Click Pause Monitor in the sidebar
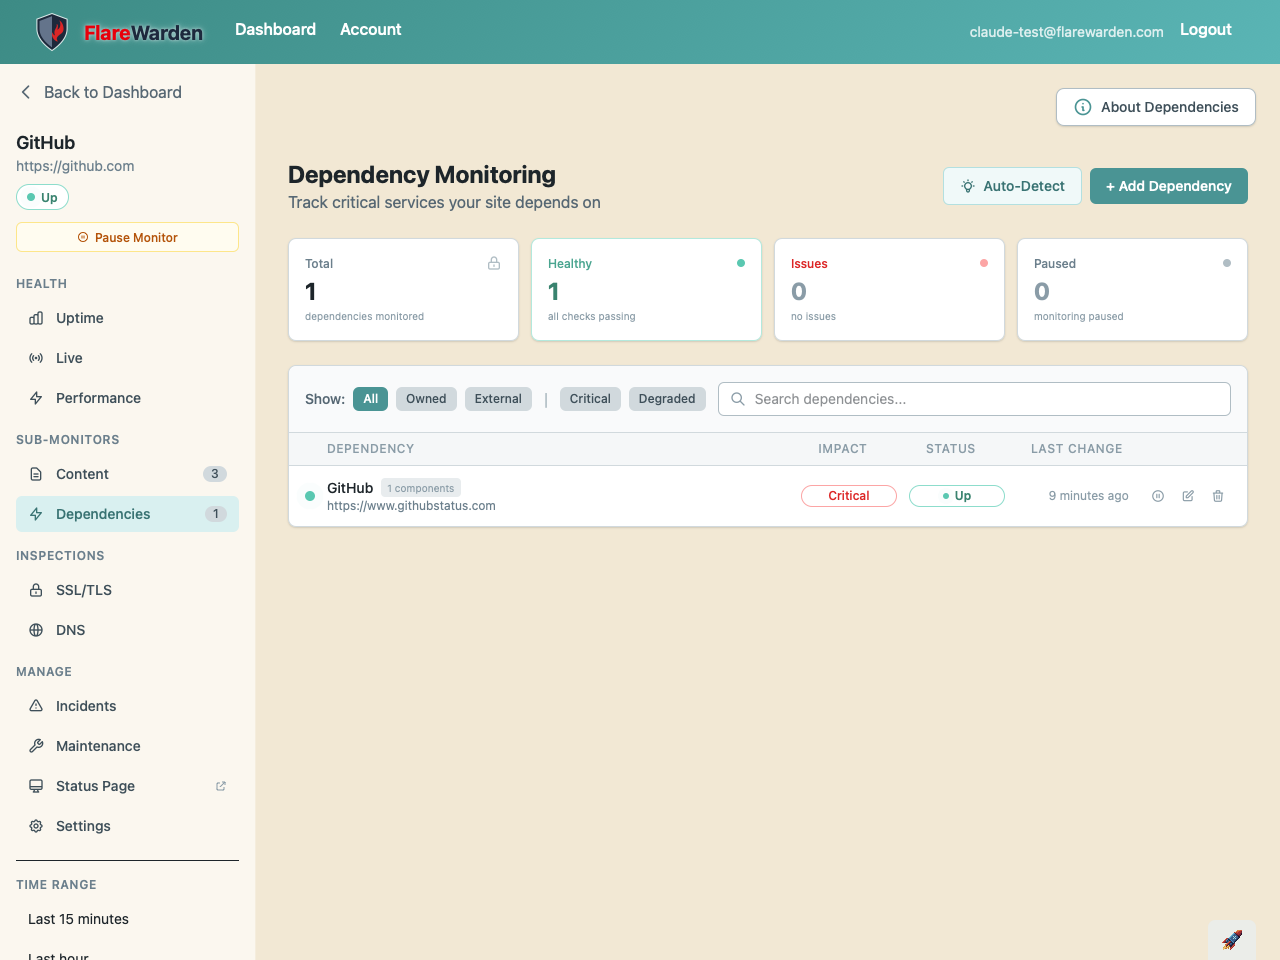 (127, 237)
